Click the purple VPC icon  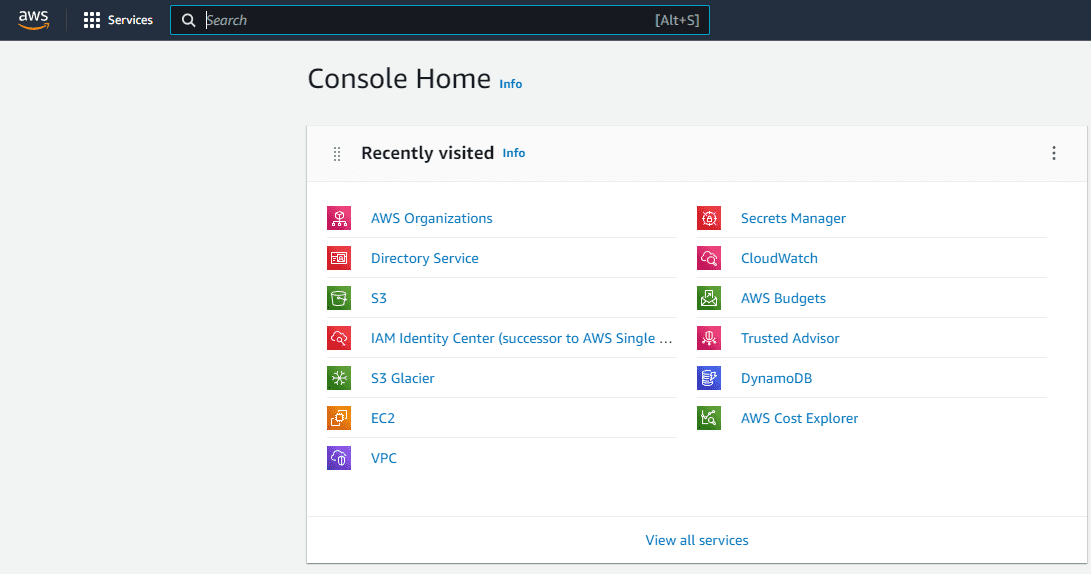click(x=339, y=458)
